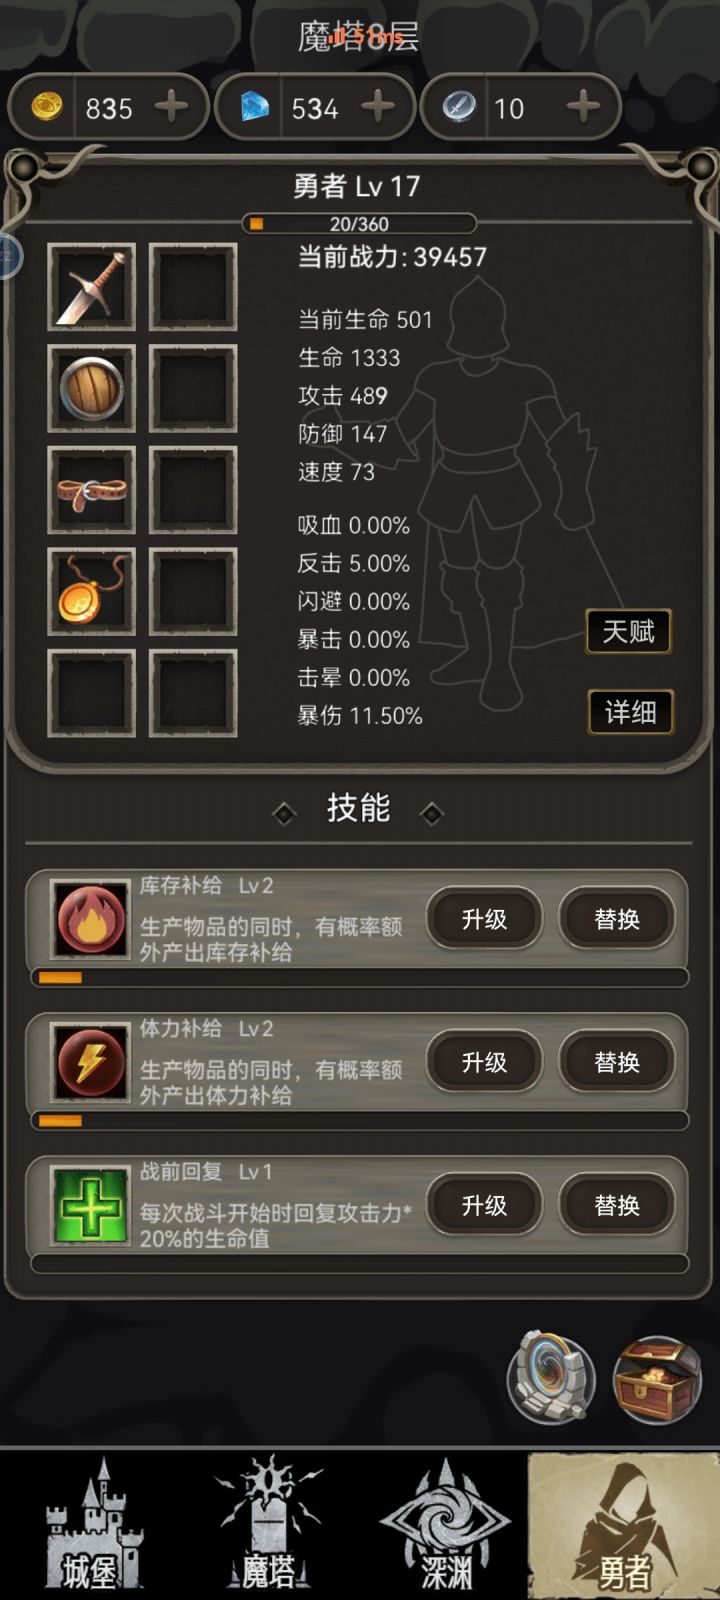Screen dimensions: 720x1600
Task: Tap the equipped sword weapon slot
Action: coord(92,287)
